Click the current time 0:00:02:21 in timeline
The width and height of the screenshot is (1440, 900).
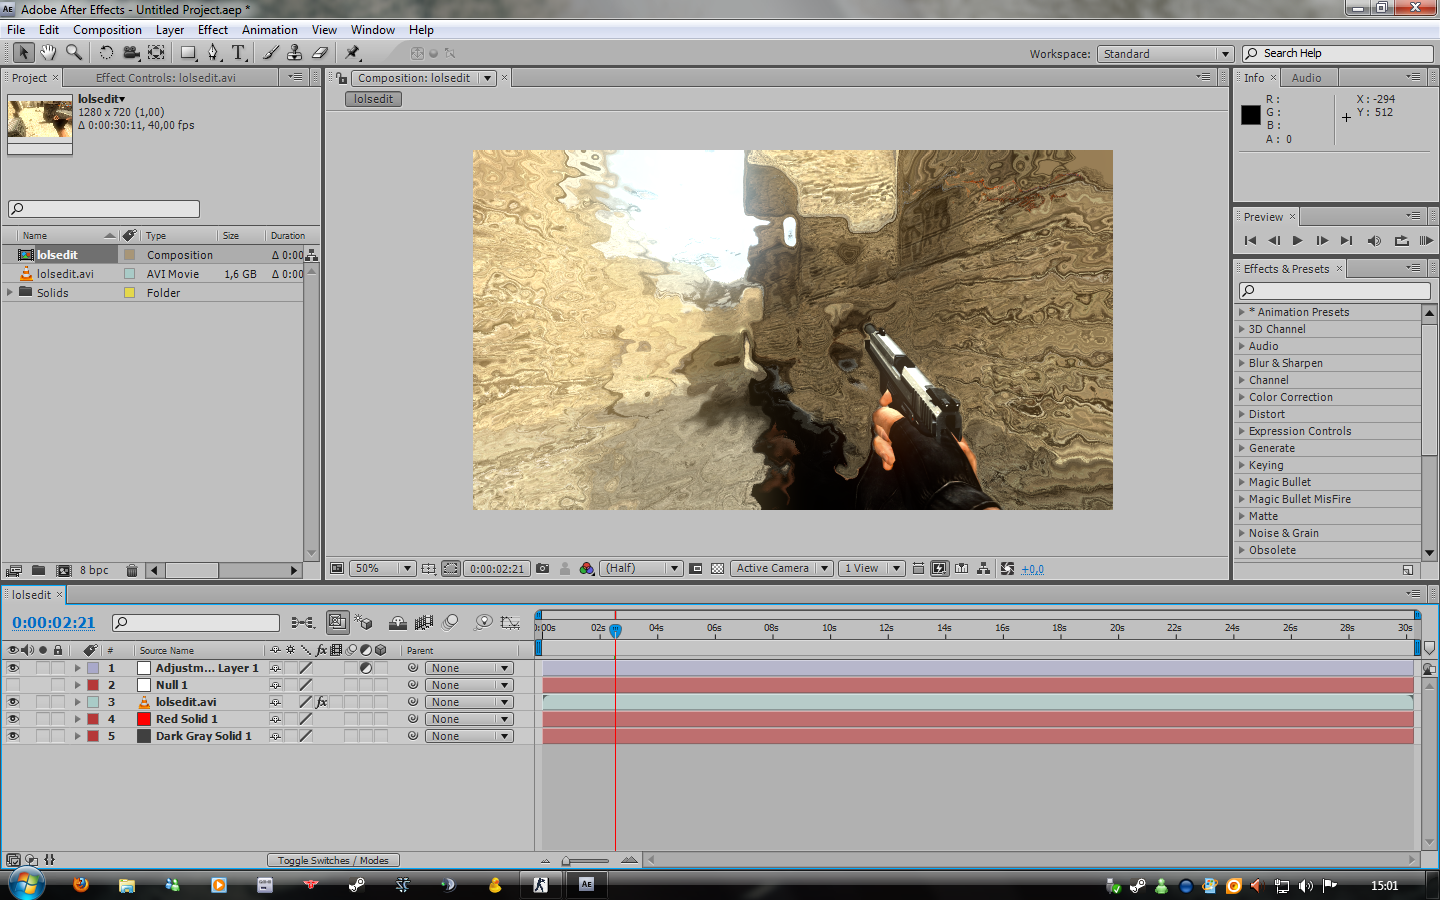tap(53, 622)
